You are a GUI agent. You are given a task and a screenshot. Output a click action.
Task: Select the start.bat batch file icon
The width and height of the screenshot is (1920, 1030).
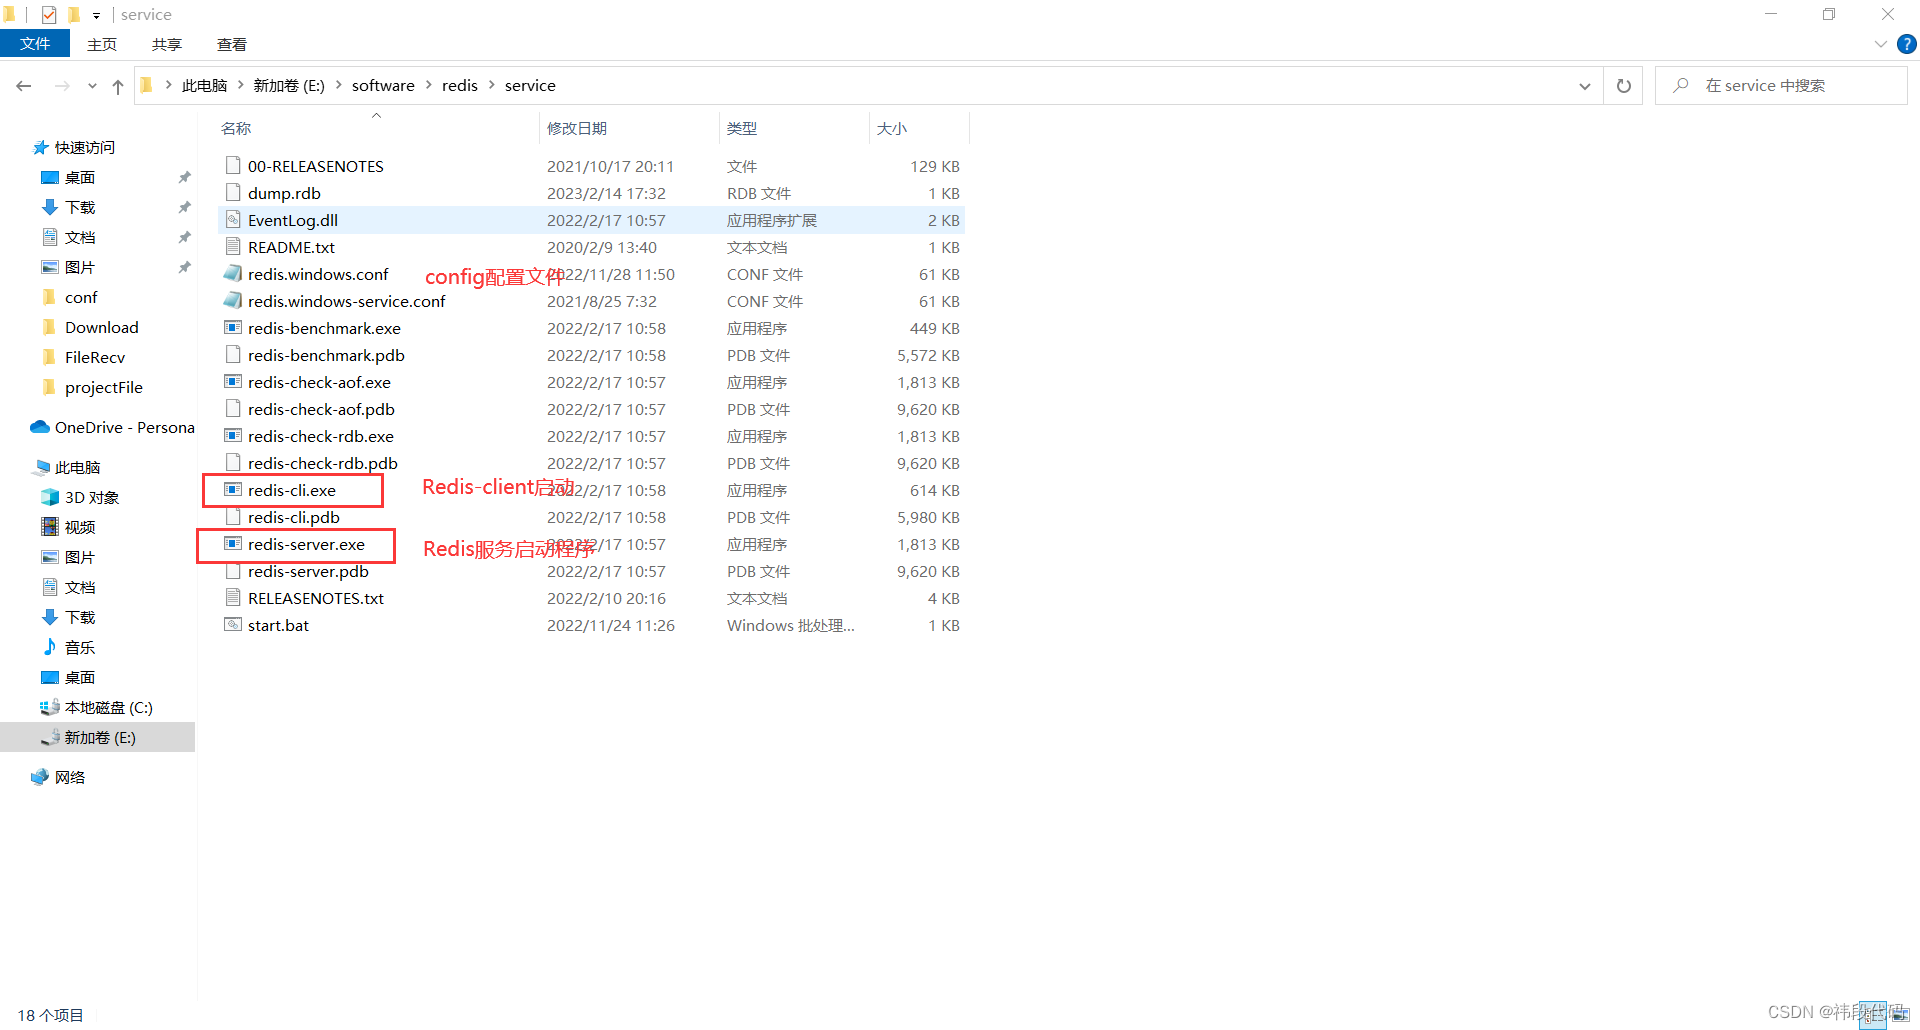click(x=233, y=625)
